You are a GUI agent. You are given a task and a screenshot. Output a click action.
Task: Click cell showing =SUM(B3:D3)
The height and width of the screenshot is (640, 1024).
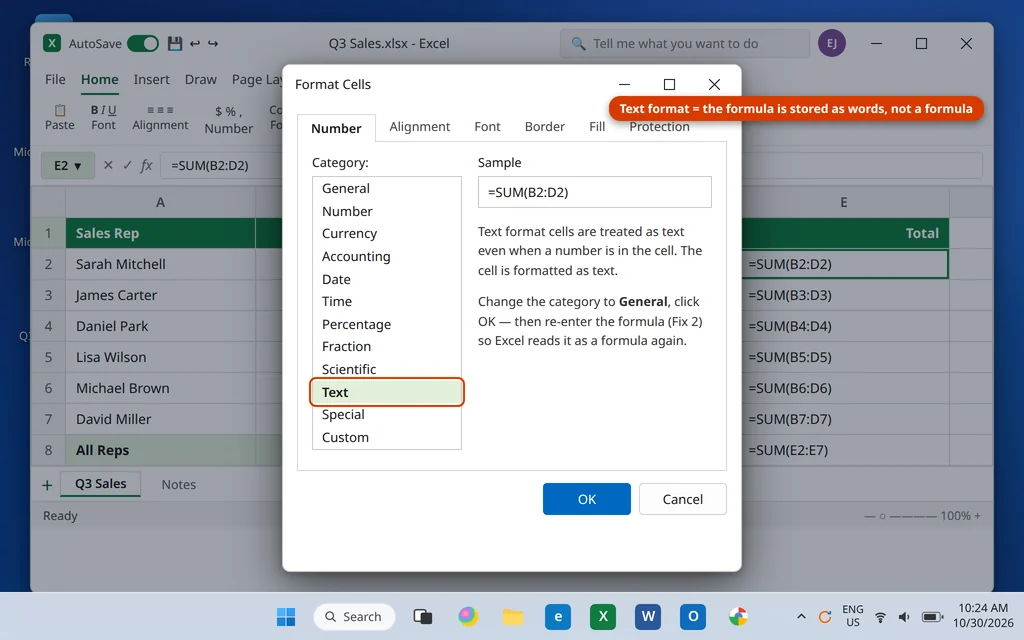pos(844,295)
